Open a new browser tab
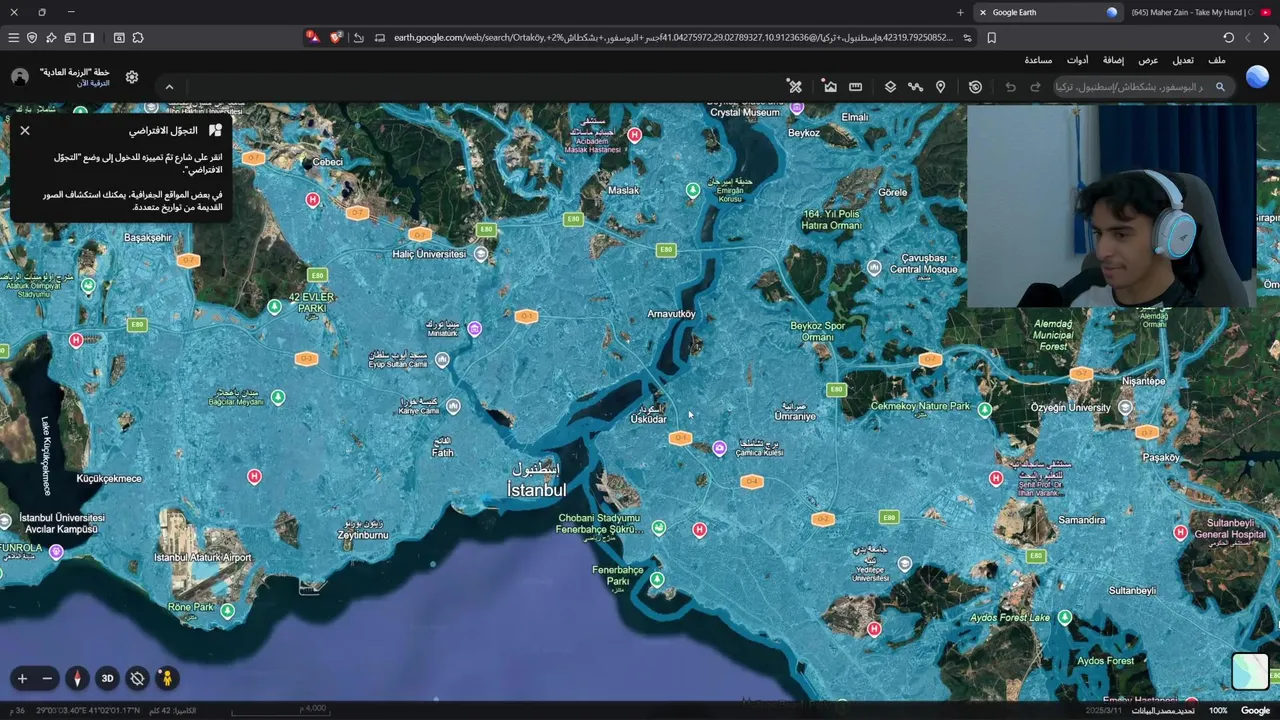This screenshot has width=1280, height=720. (960, 12)
